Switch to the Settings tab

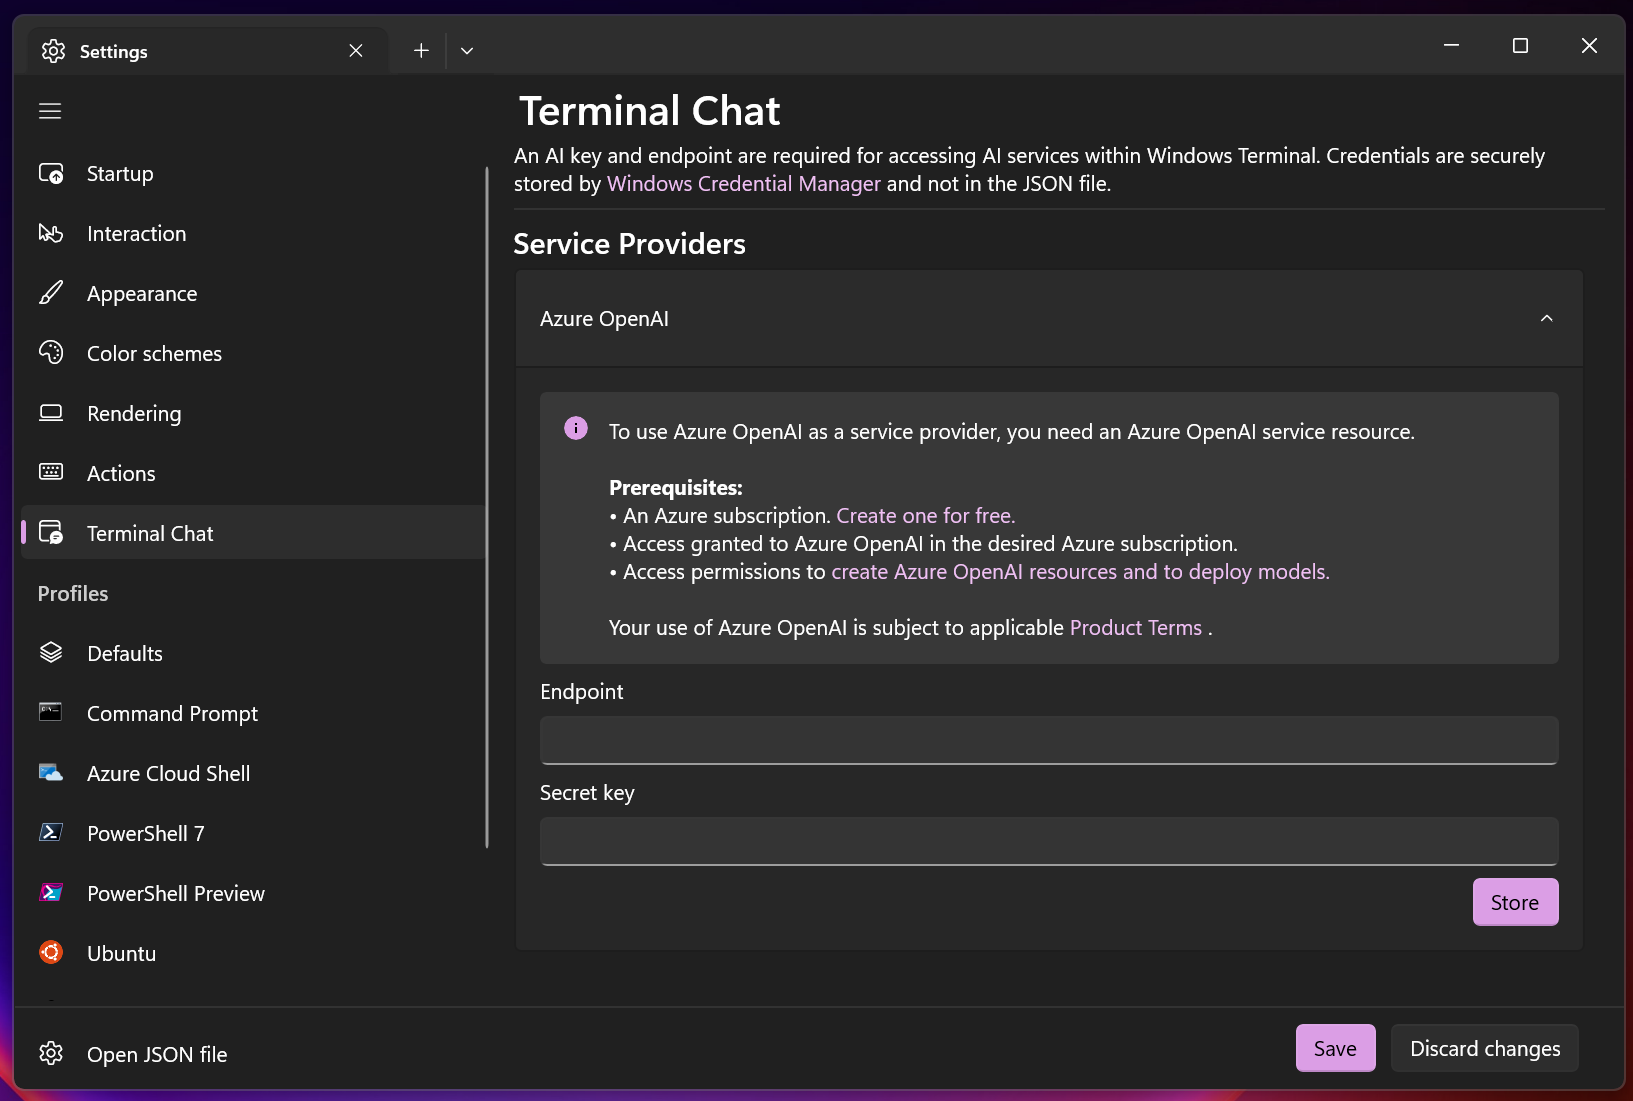(x=112, y=50)
